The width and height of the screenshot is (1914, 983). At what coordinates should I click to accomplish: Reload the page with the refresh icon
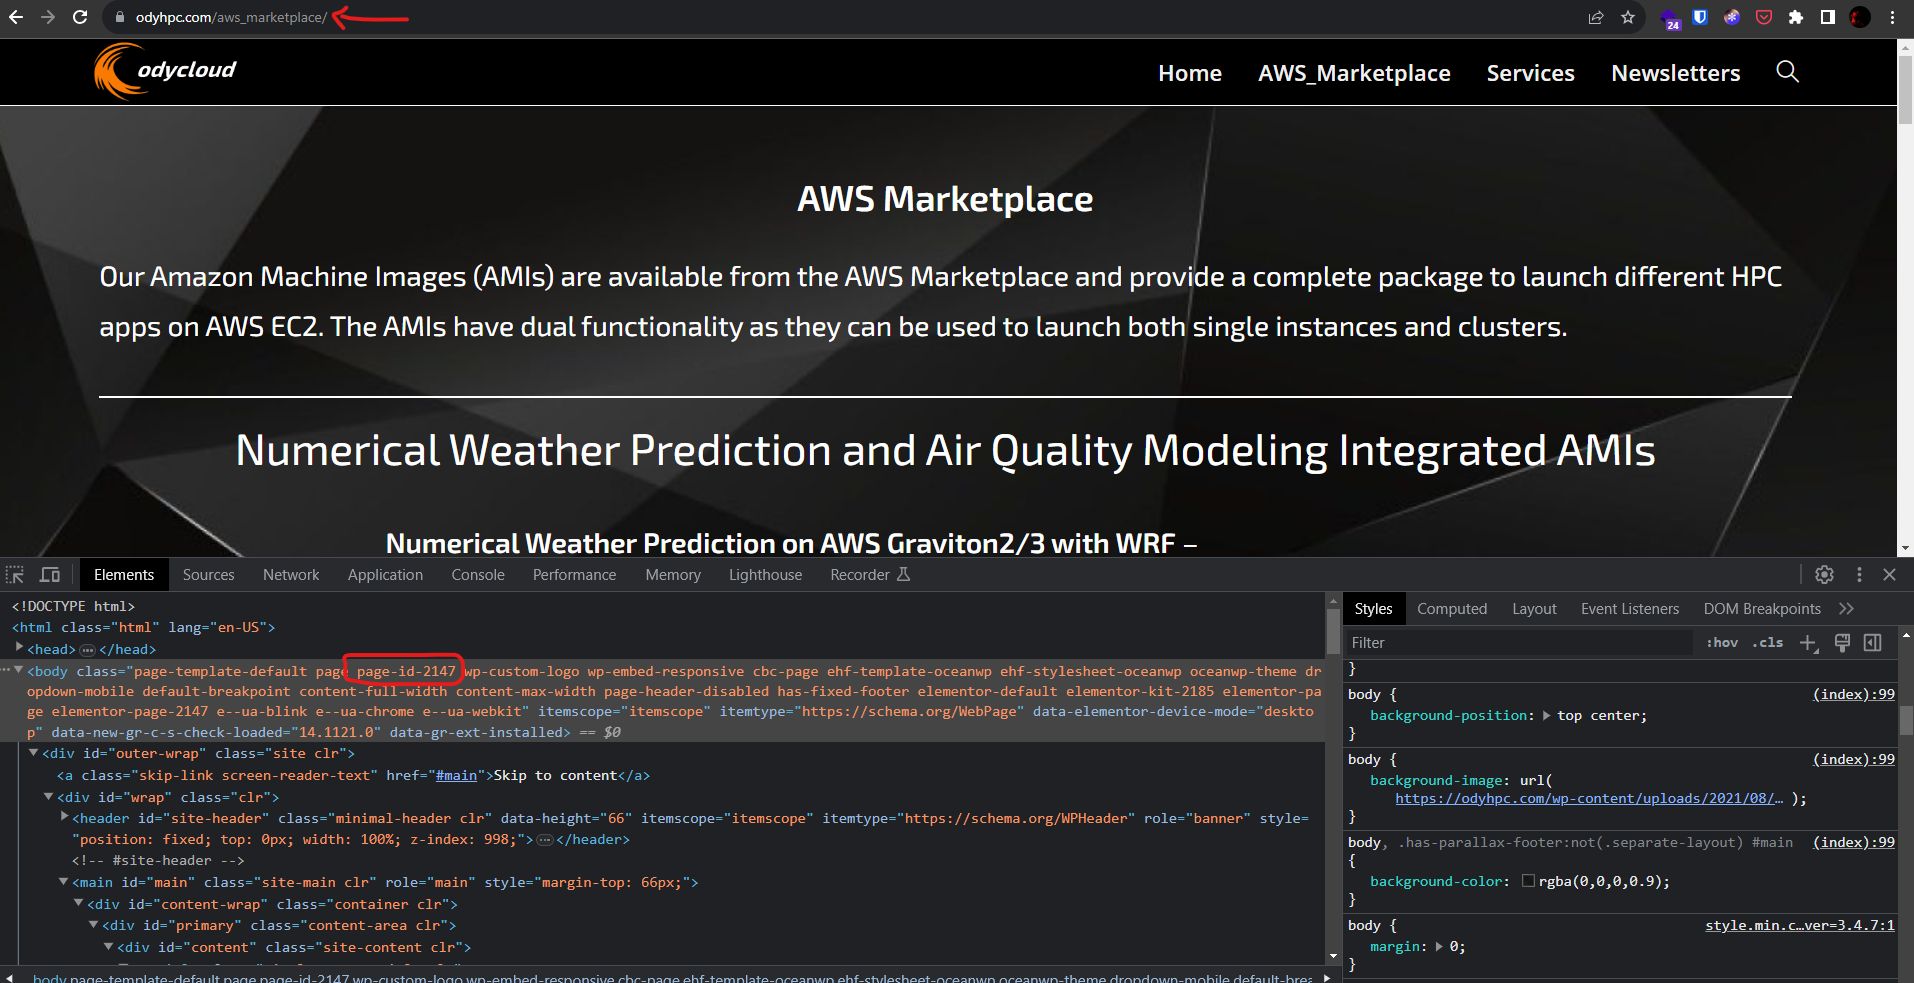click(x=80, y=17)
